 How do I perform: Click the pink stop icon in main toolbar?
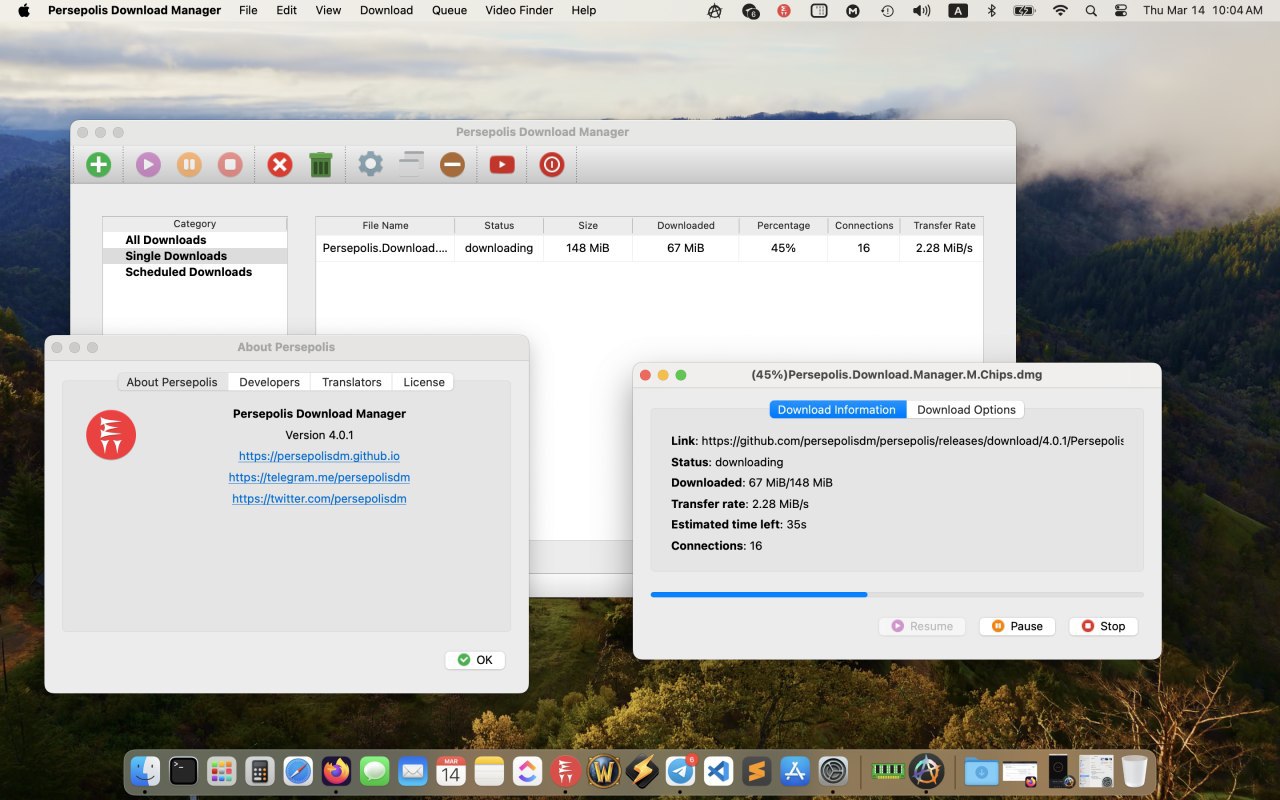click(230, 165)
